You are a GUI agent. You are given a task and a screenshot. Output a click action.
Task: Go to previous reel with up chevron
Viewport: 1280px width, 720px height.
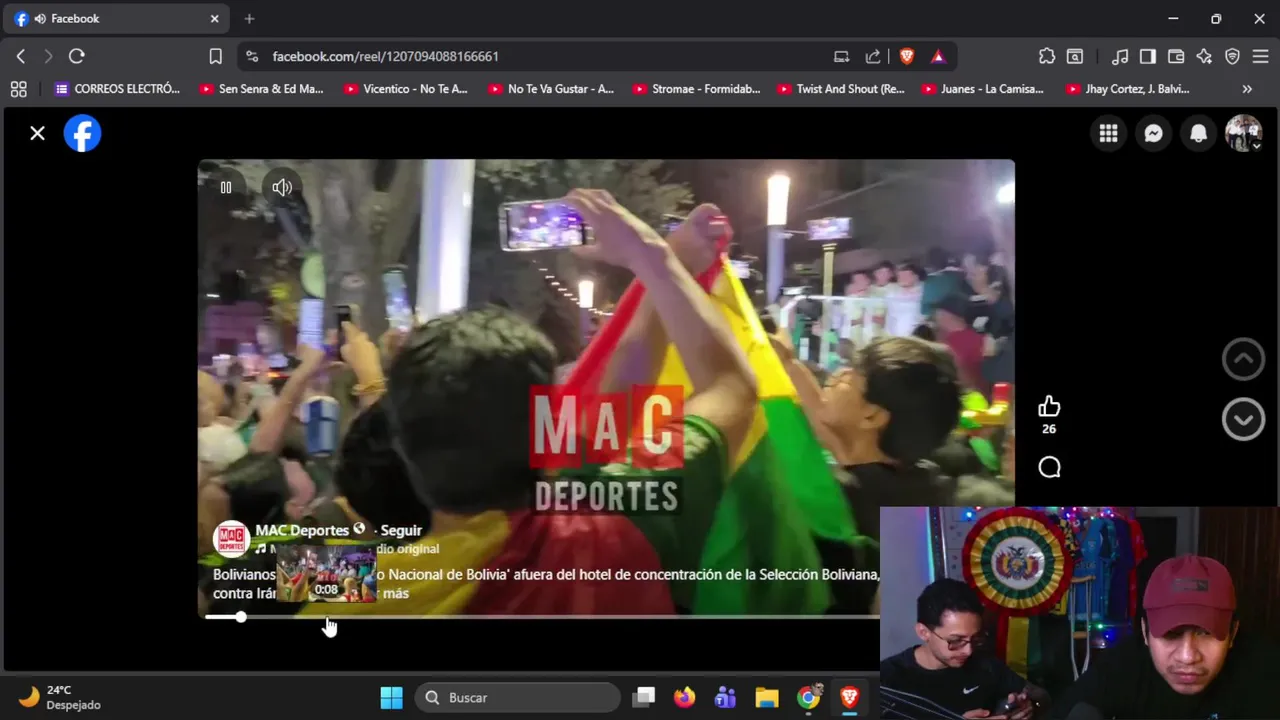[x=1243, y=359]
